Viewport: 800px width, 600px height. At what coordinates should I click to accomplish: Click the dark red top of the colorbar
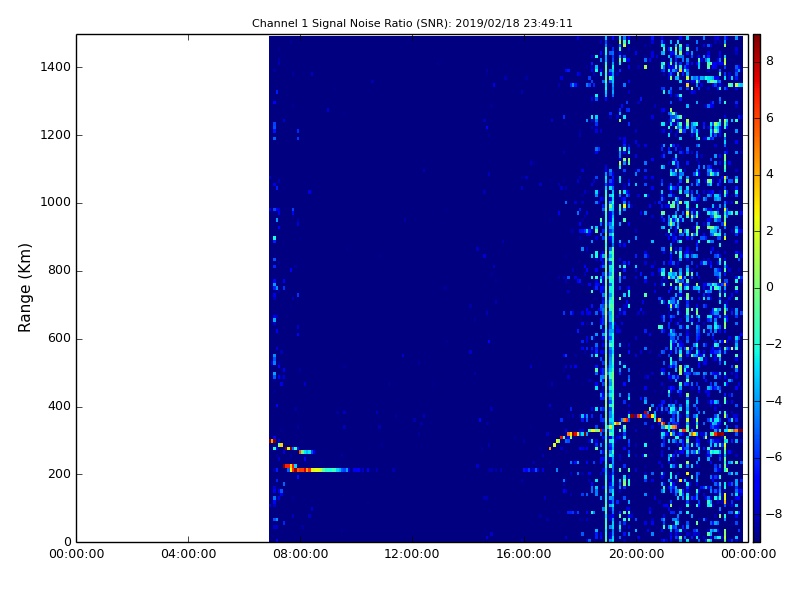(757, 41)
